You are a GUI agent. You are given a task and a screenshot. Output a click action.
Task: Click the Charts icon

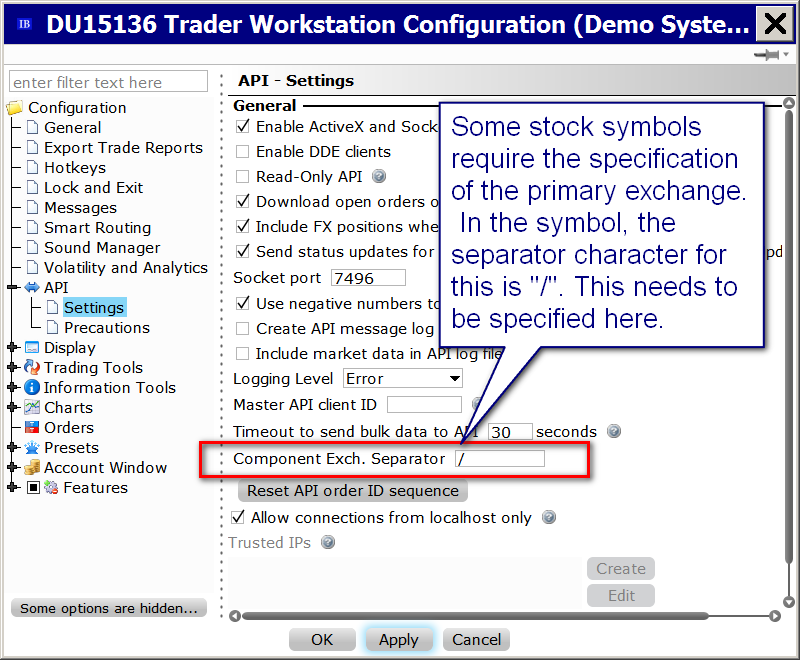point(32,407)
